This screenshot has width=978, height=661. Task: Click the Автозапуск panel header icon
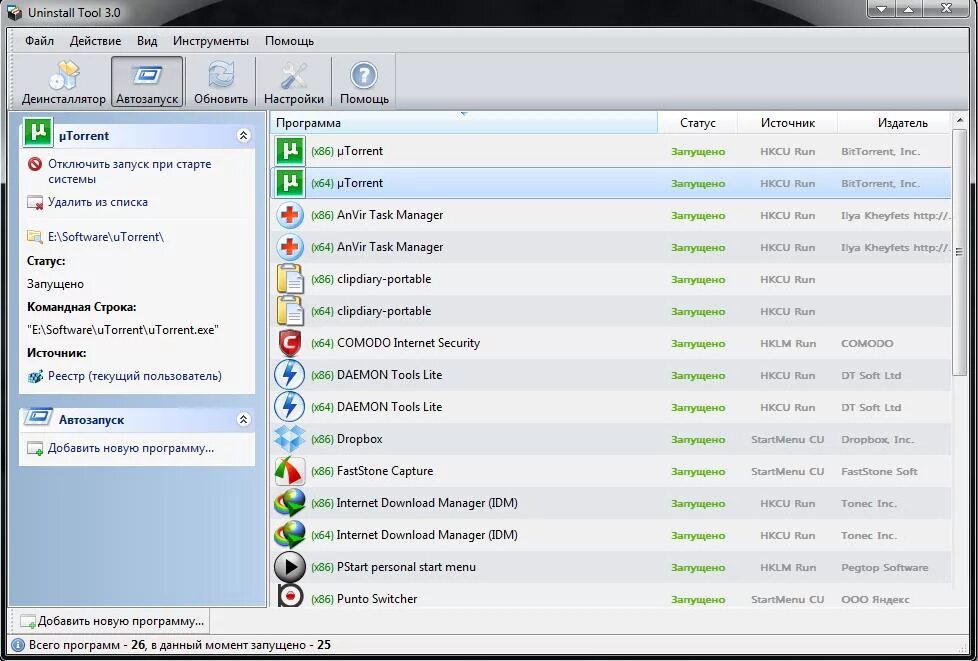[x=37, y=418]
